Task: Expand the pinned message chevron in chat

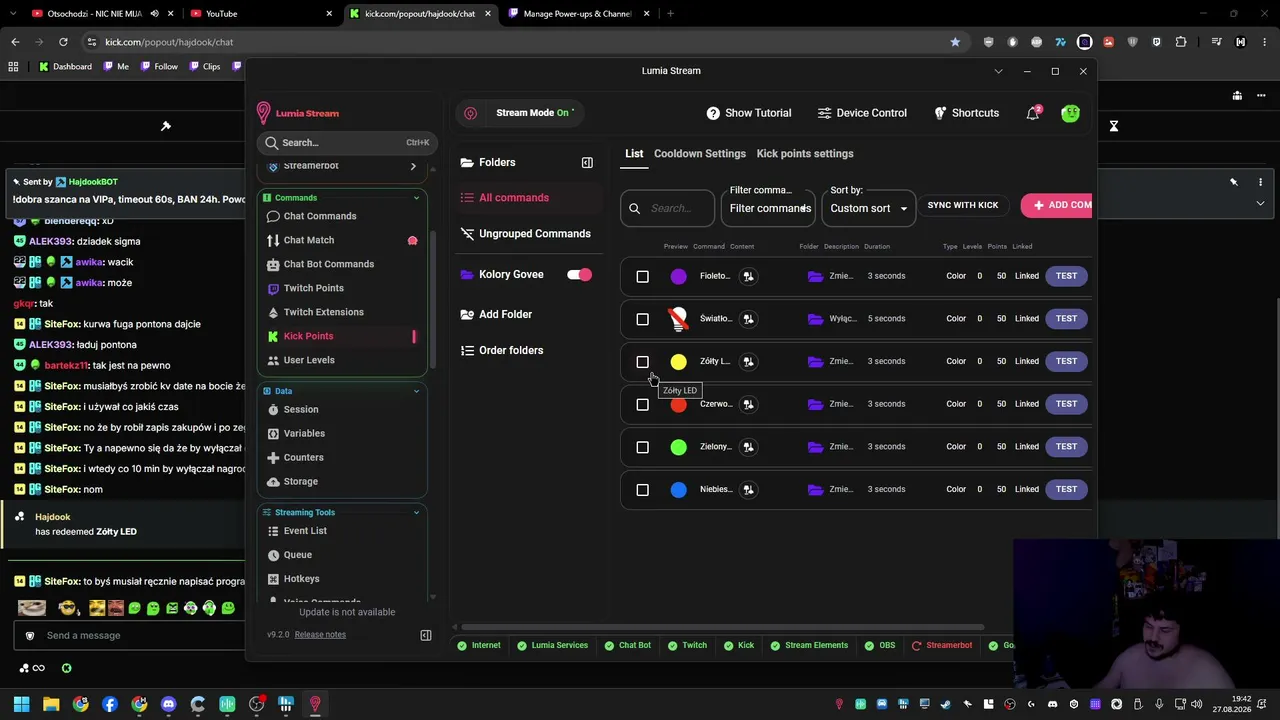Action: (x=1260, y=203)
